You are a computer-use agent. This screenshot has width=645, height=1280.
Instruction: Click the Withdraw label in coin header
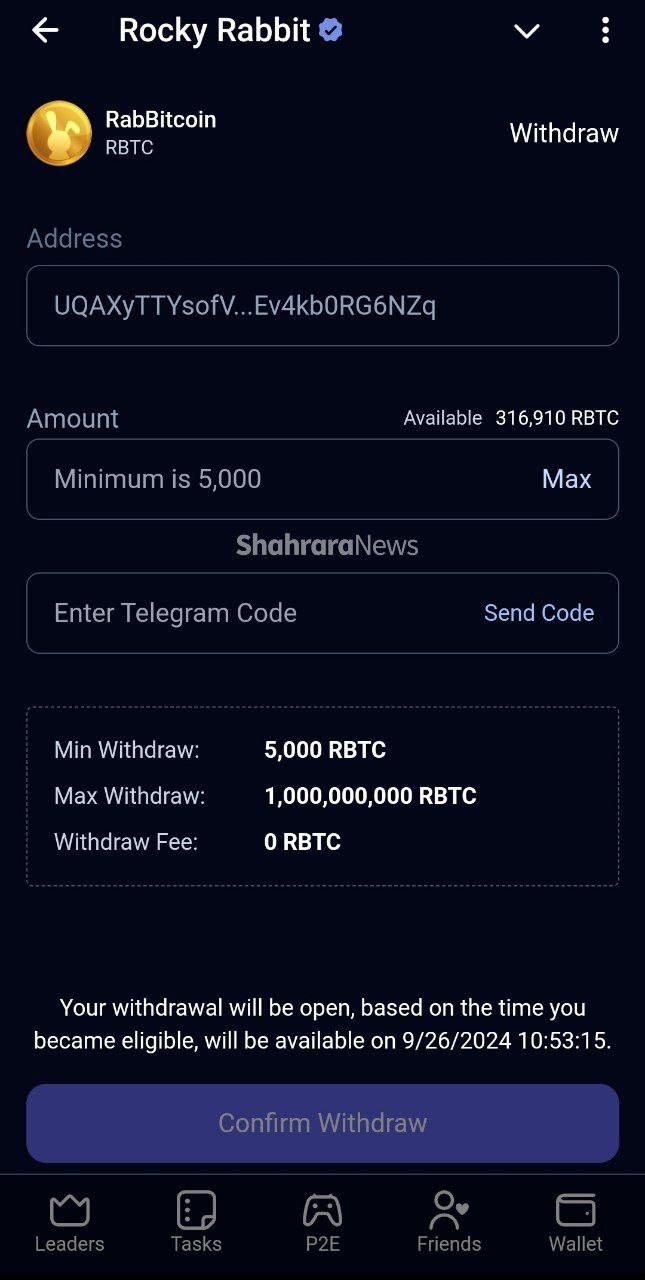coord(564,133)
